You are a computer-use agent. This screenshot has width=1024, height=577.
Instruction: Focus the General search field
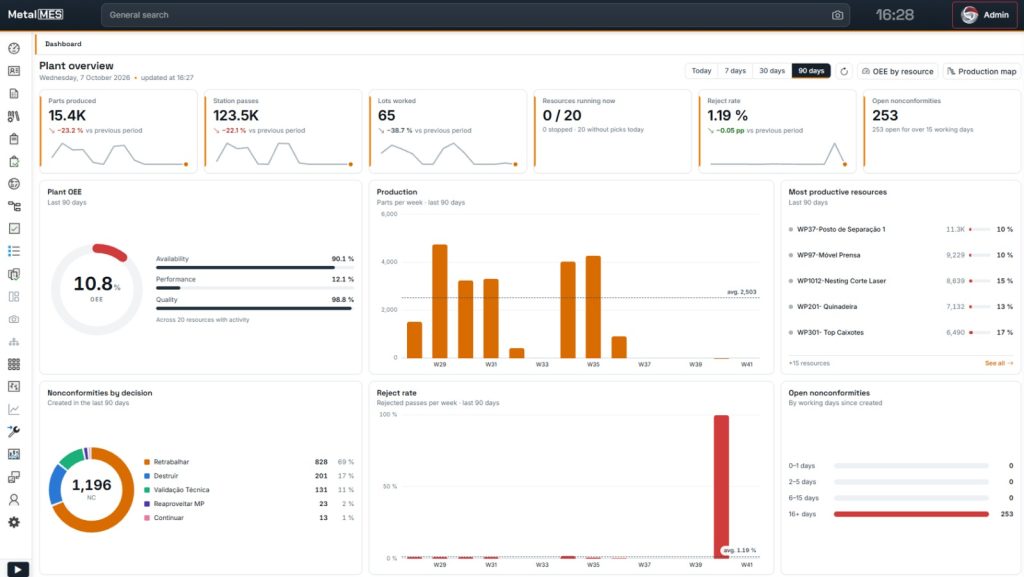(475, 15)
